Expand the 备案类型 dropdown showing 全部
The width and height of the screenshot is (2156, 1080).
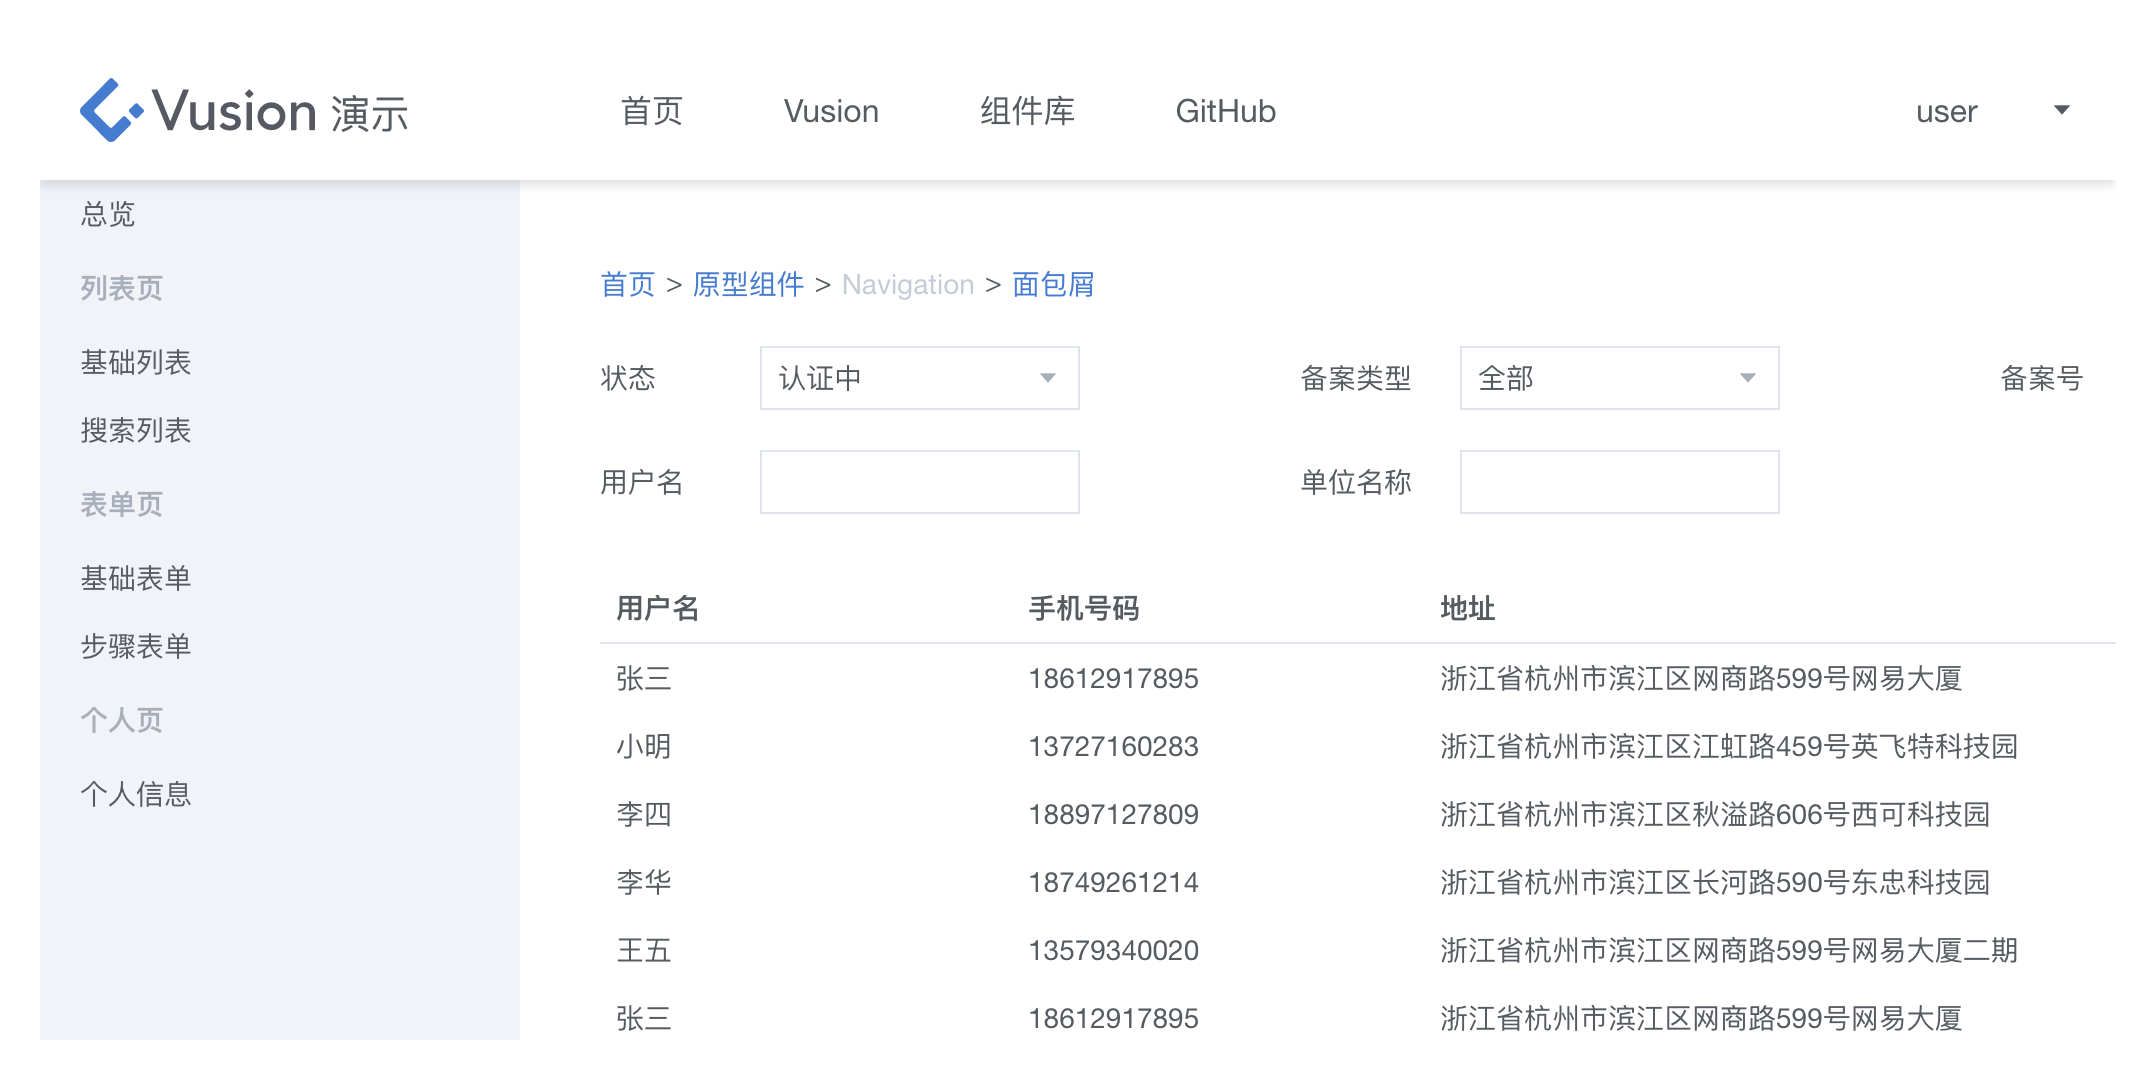click(1619, 378)
